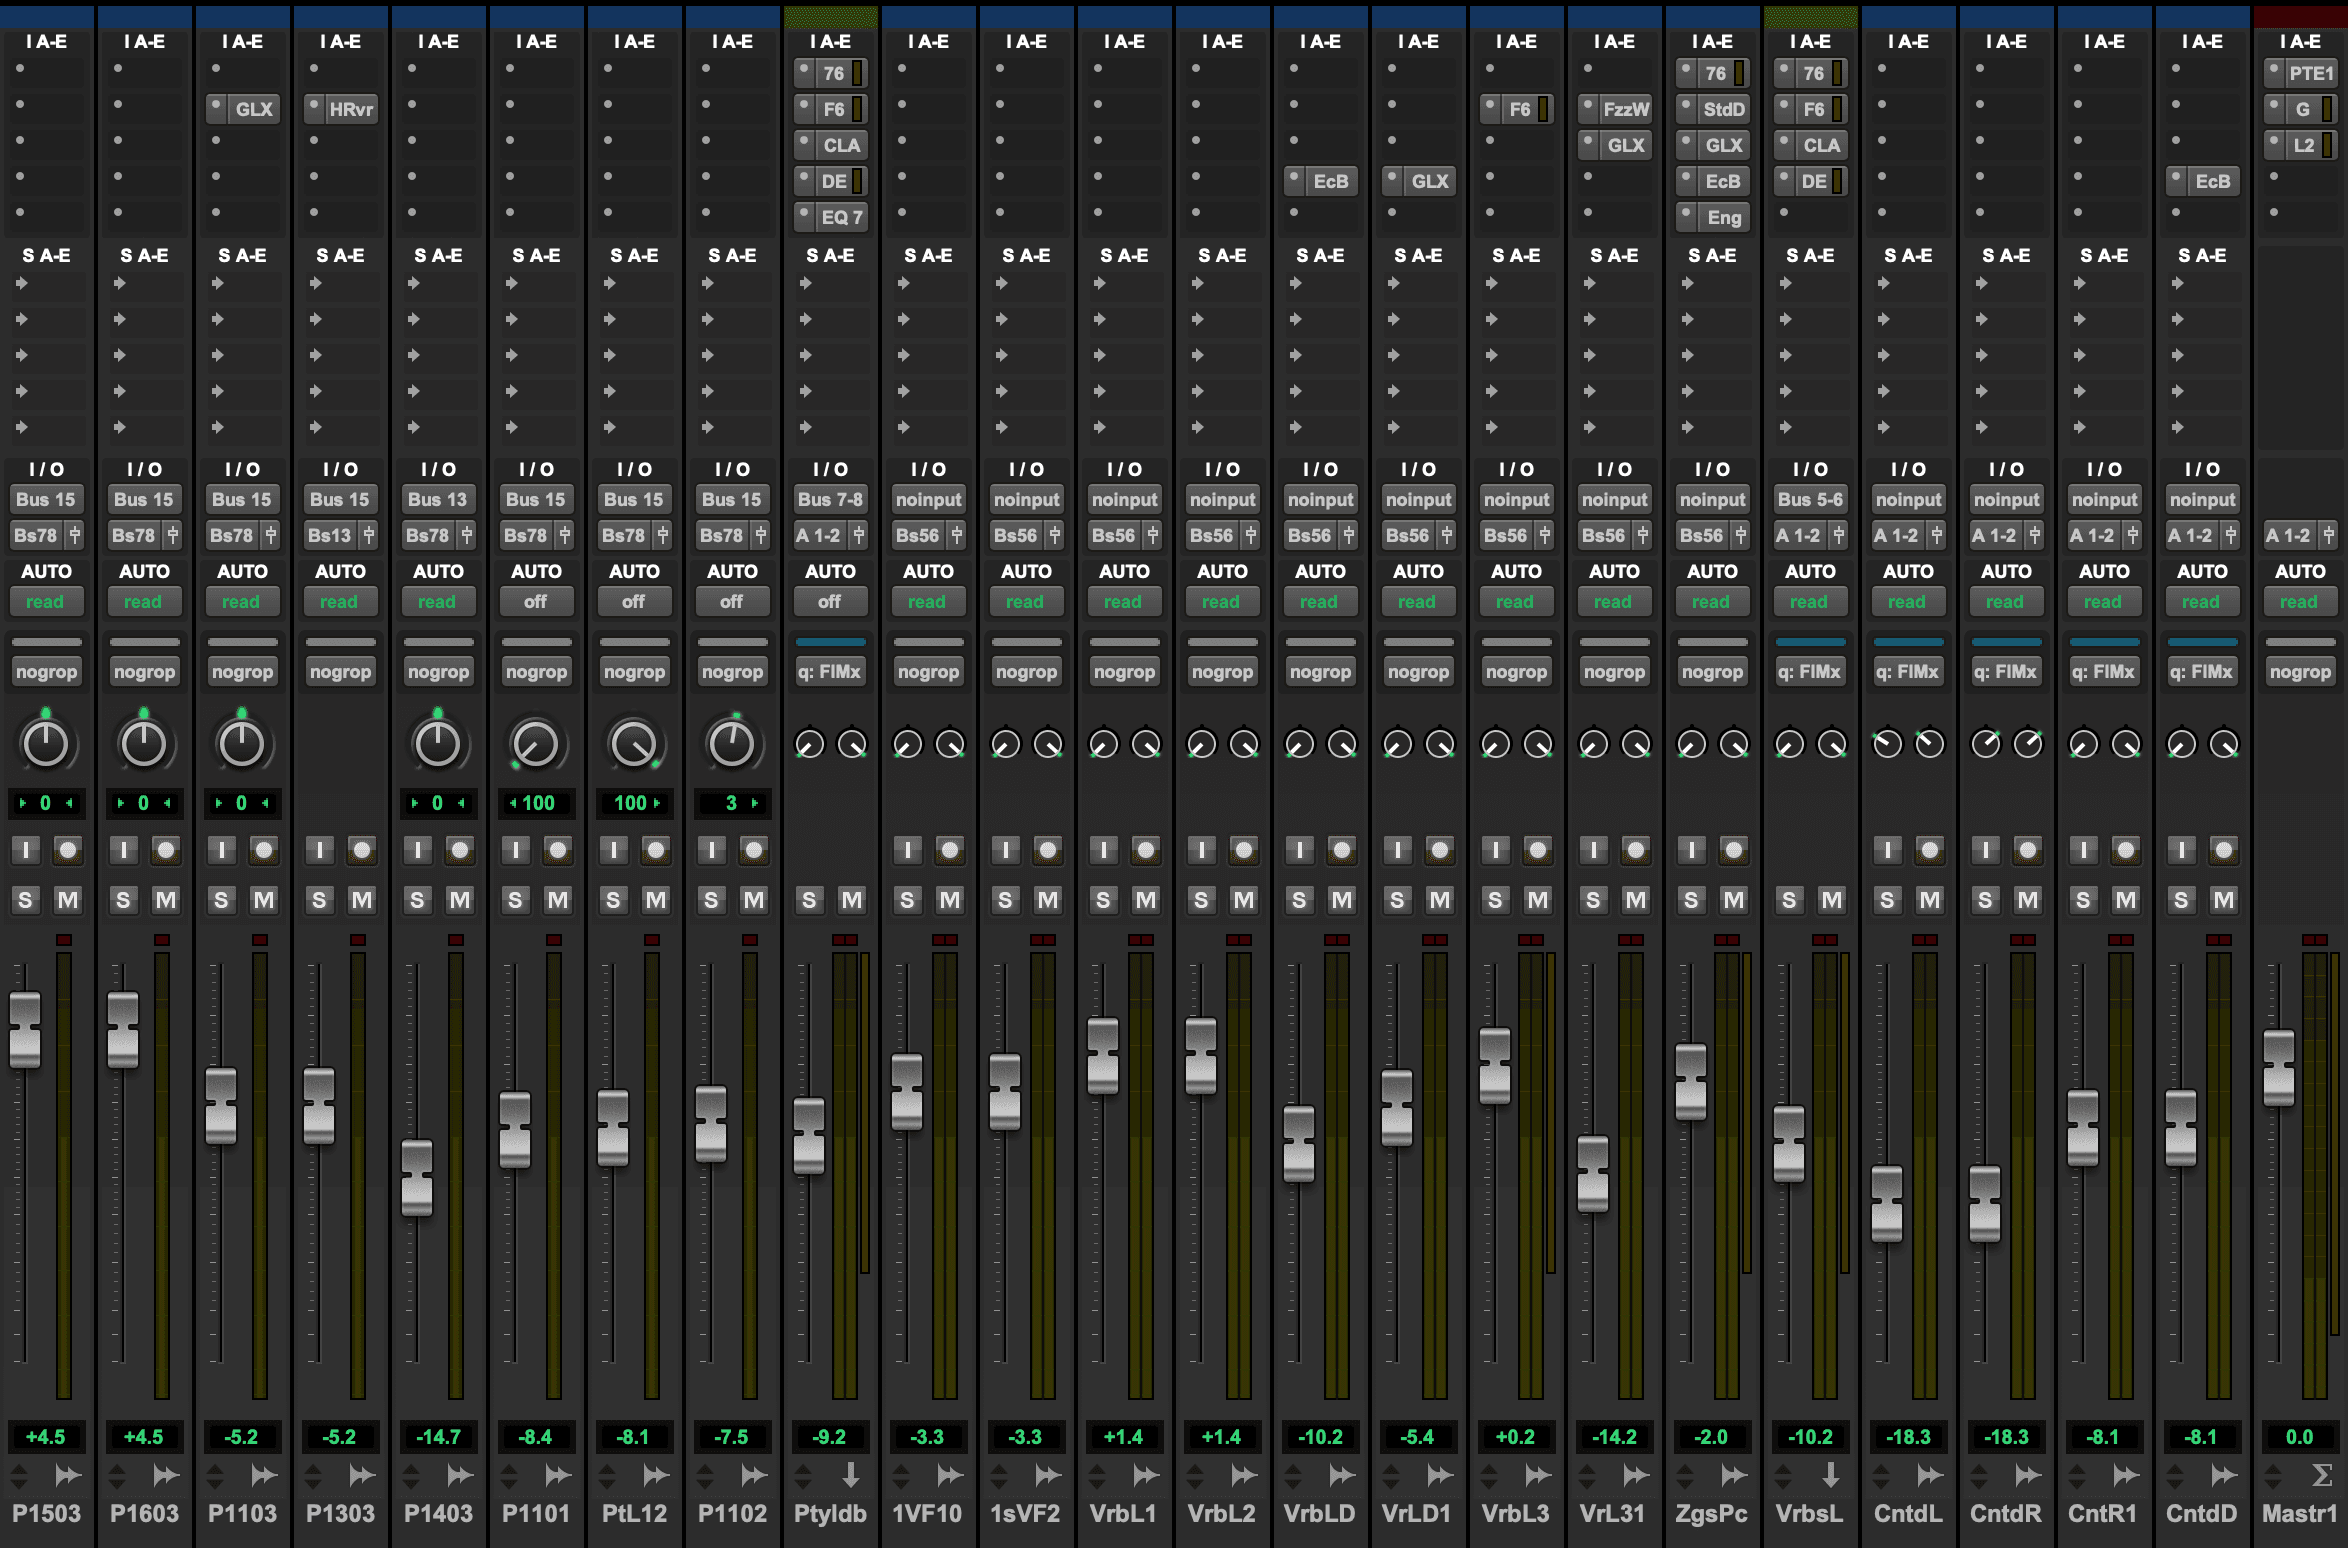Viewport: 2348px width, 1548px height.
Task: Click the down arrow icon on Ptyldb
Action: point(851,1475)
